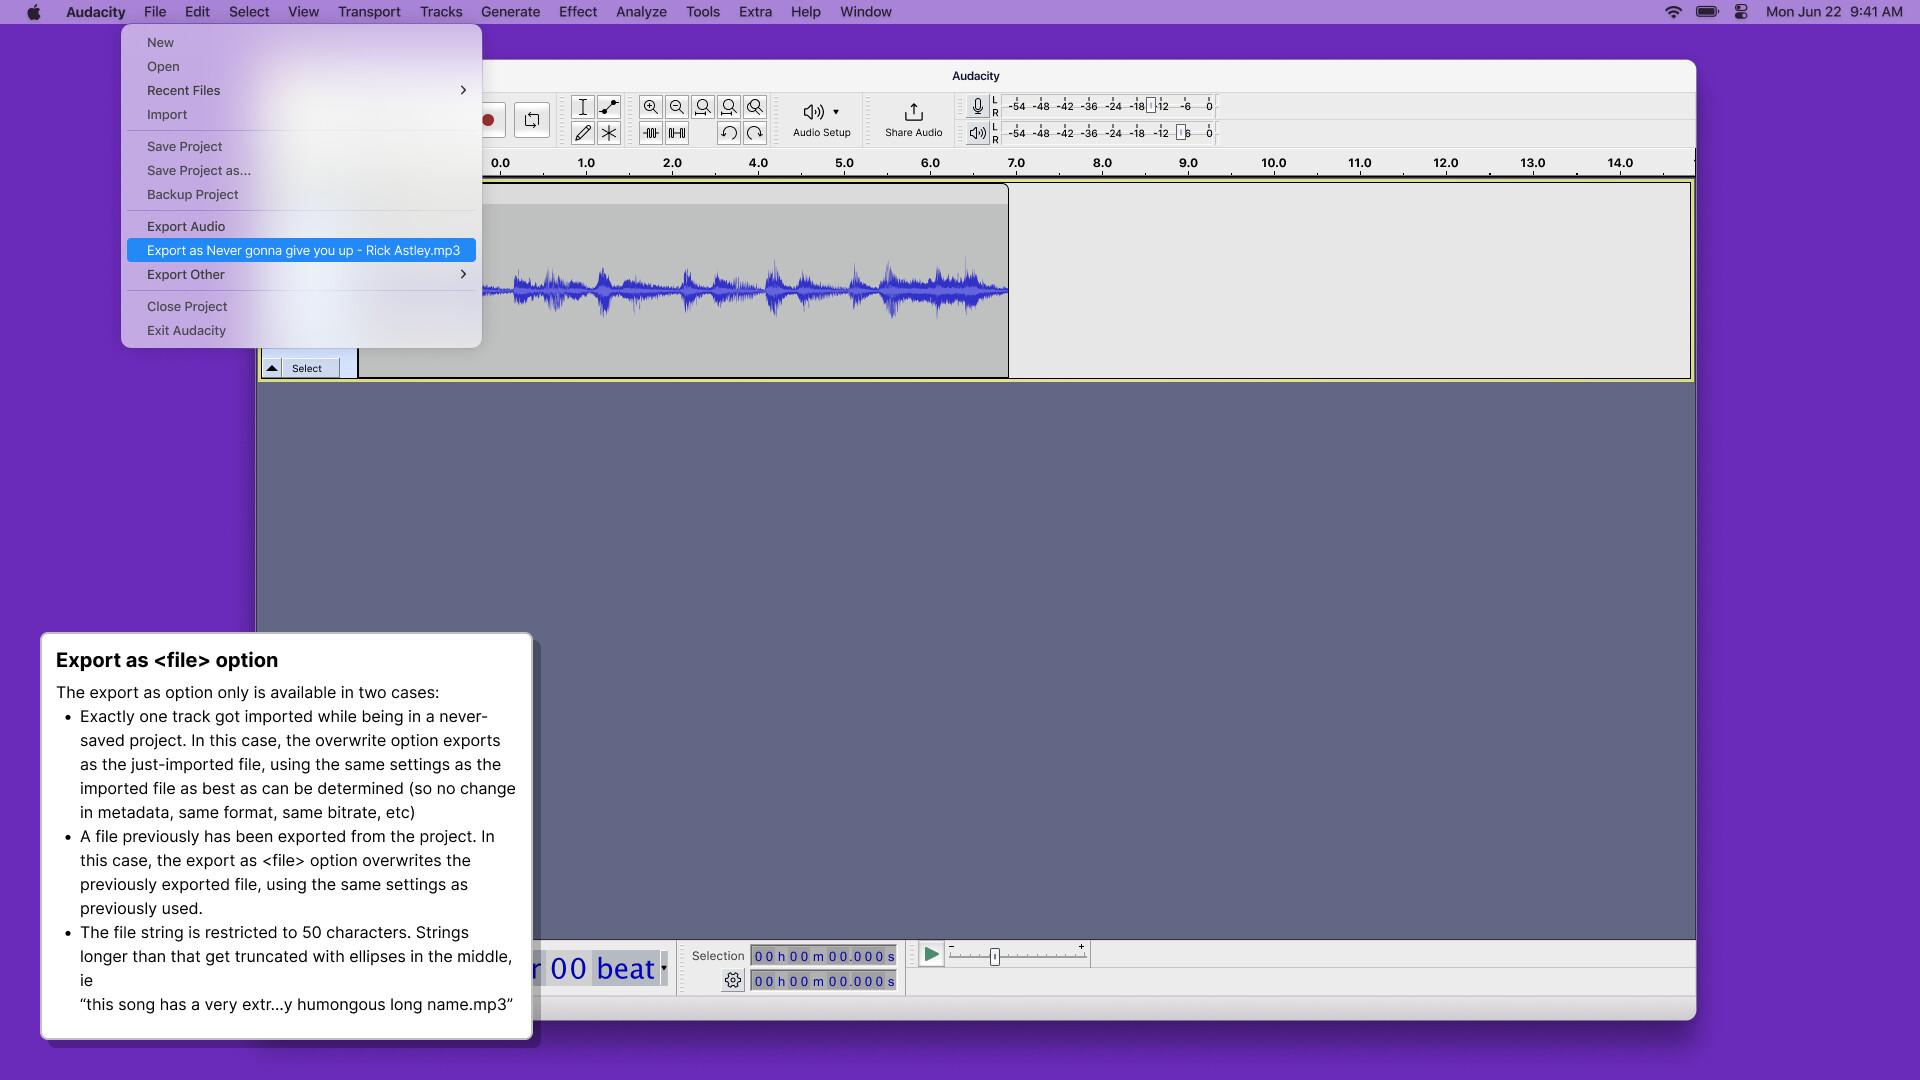Trim audio outside selection icon
The width and height of the screenshot is (1920, 1080).
[x=651, y=133]
